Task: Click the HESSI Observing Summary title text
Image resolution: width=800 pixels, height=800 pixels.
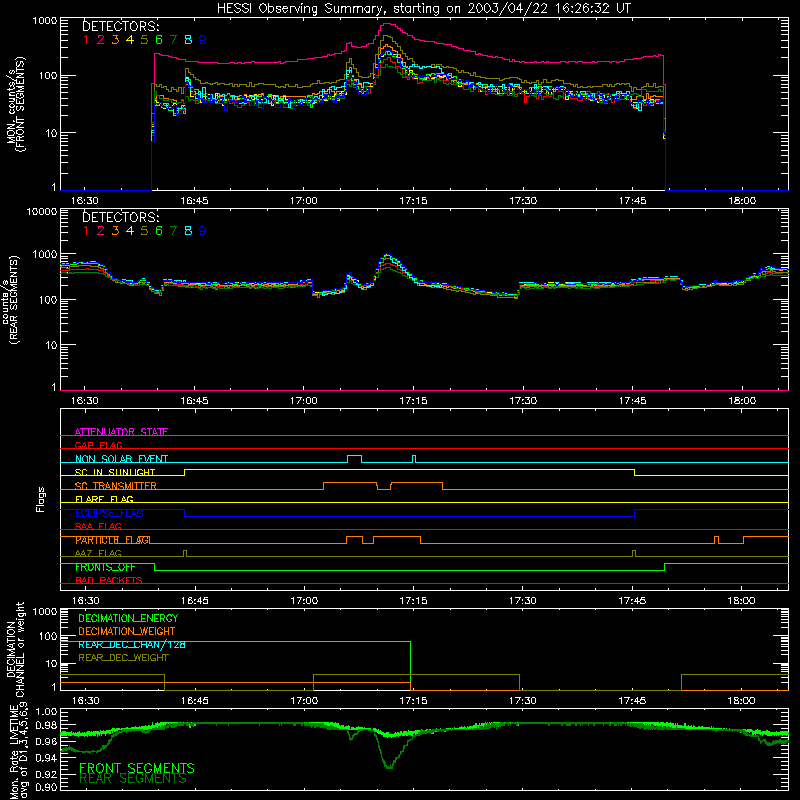Action: click(424, 9)
